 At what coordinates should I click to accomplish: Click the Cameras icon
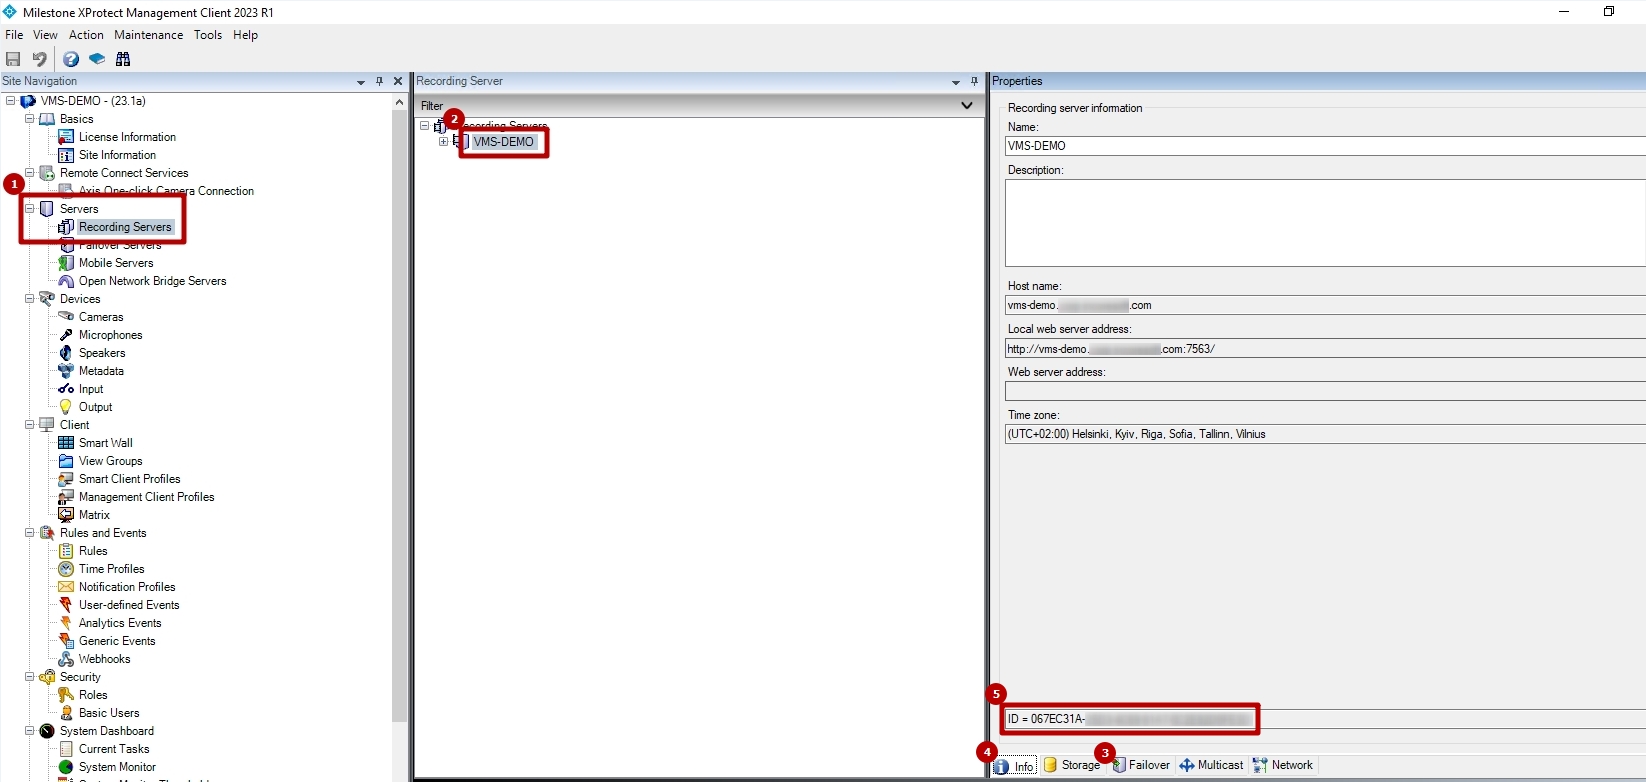tap(66, 317)
